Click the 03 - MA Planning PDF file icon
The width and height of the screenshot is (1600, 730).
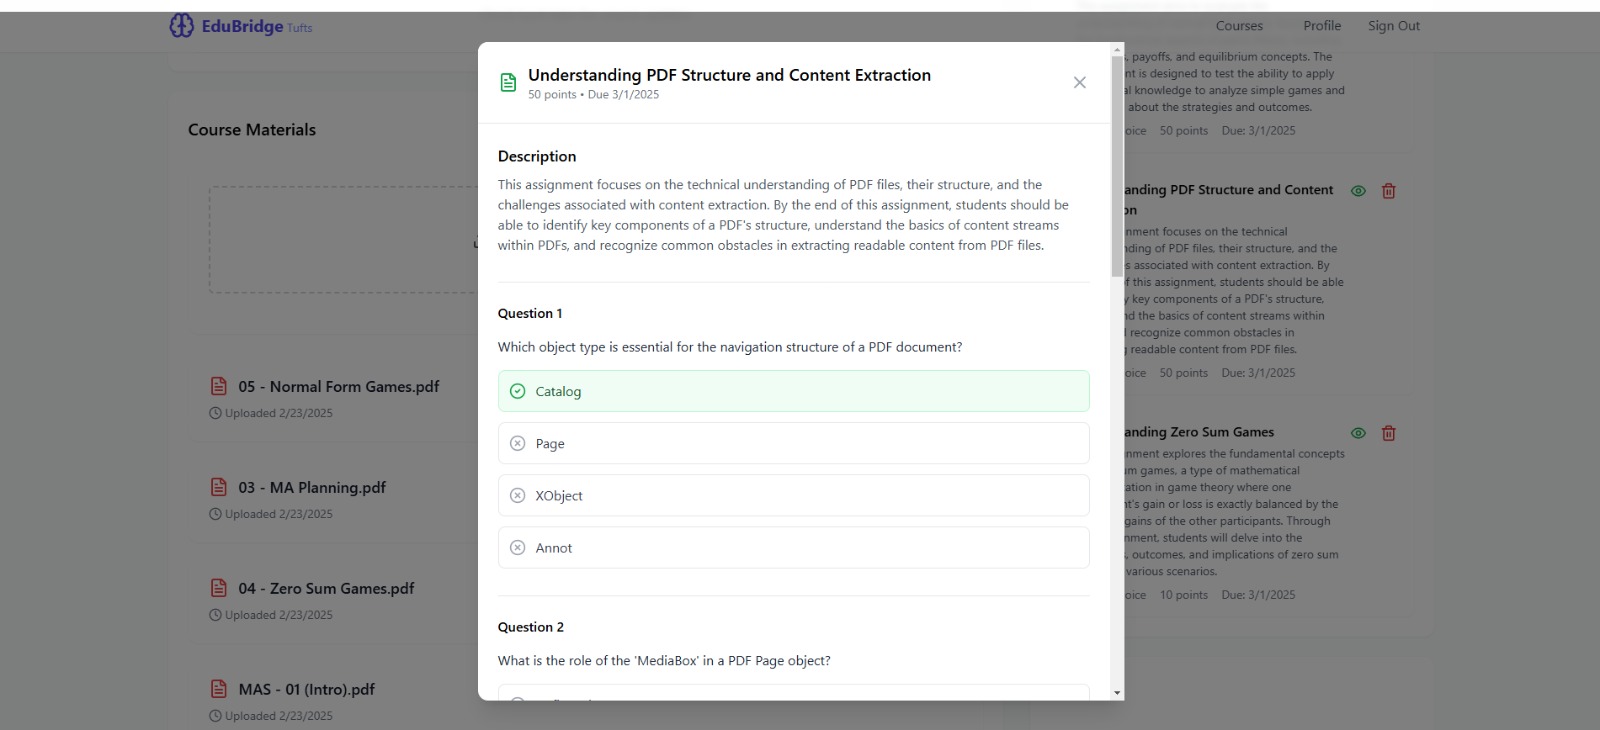(x=218, y=487)
